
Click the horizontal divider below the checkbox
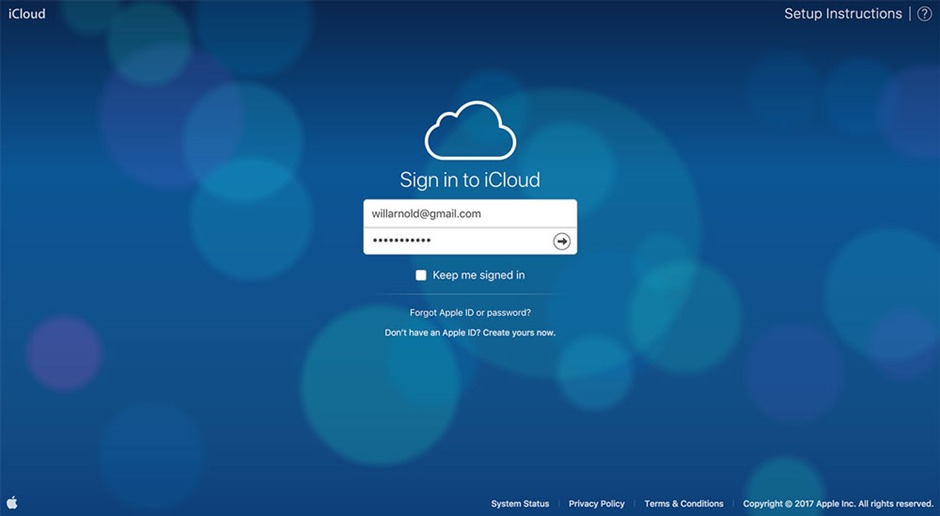470,294
